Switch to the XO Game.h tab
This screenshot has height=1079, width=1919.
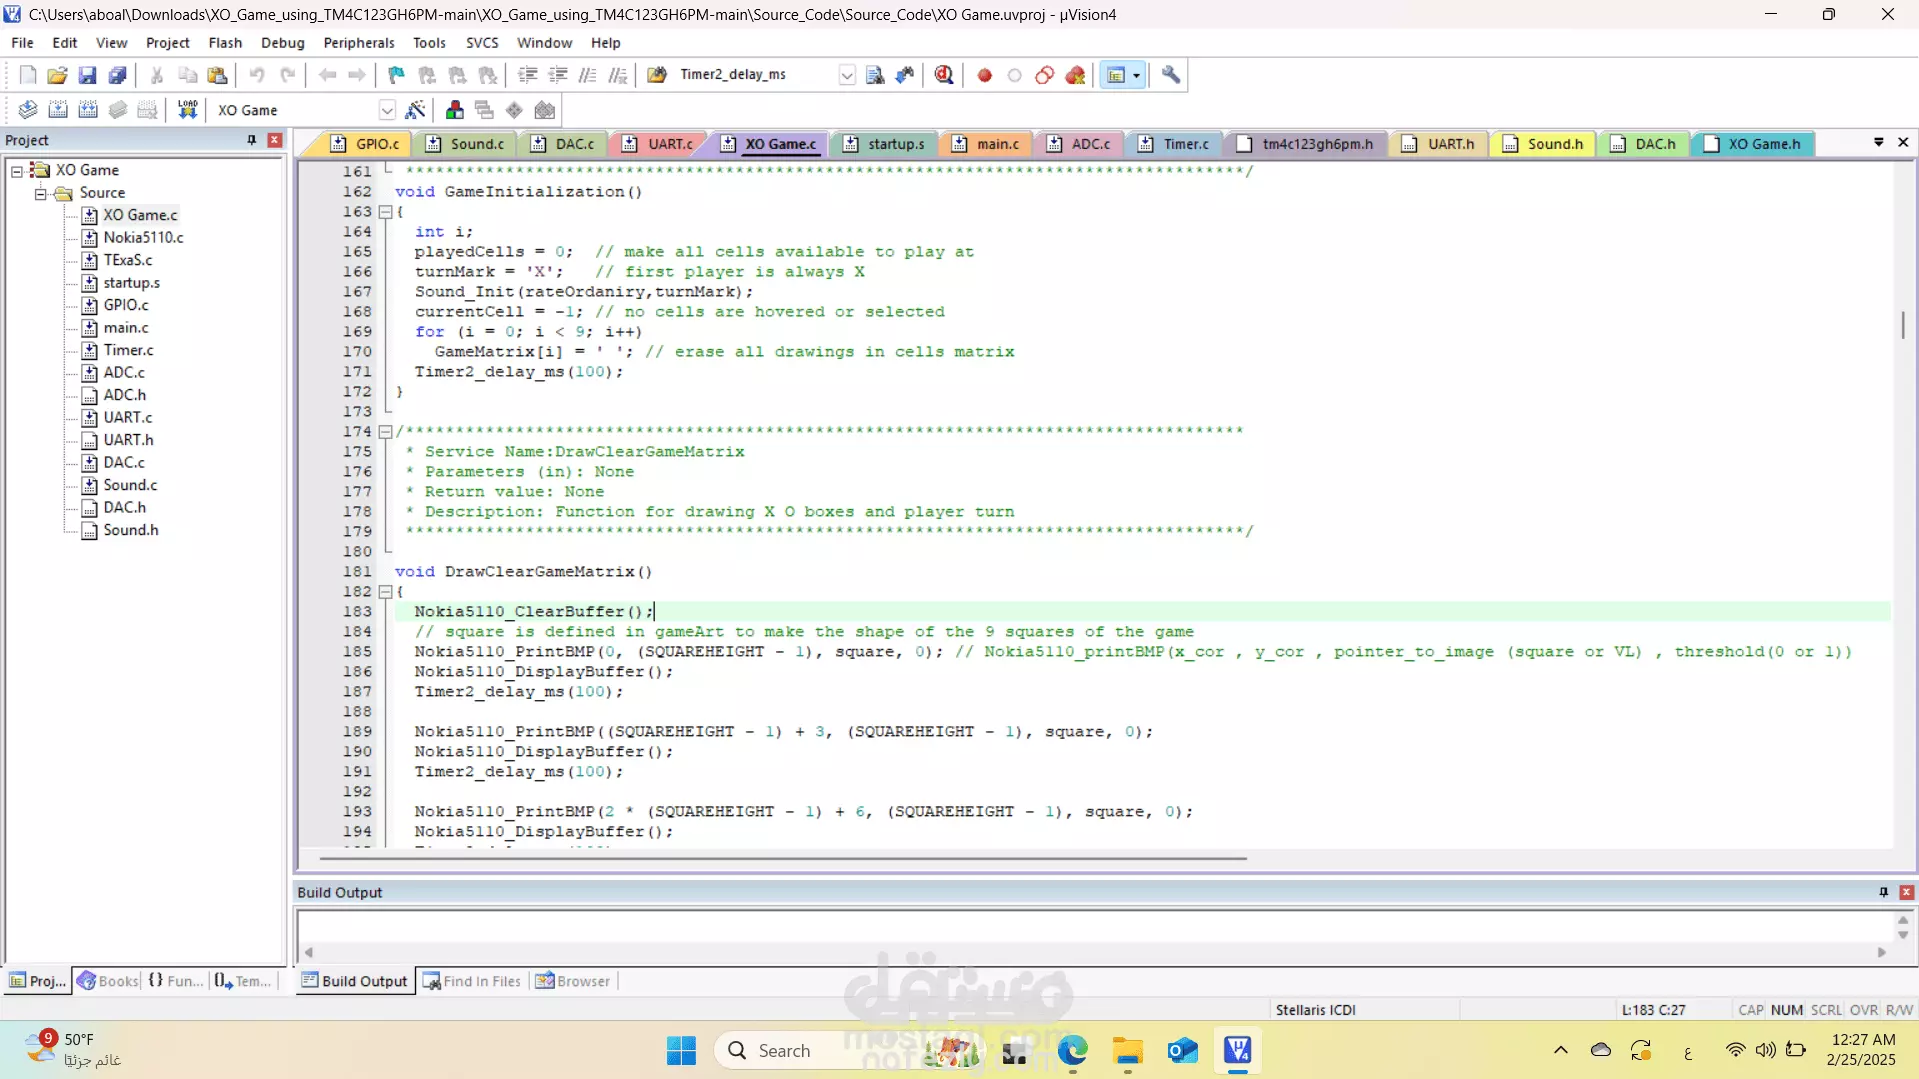[1753, 144]
